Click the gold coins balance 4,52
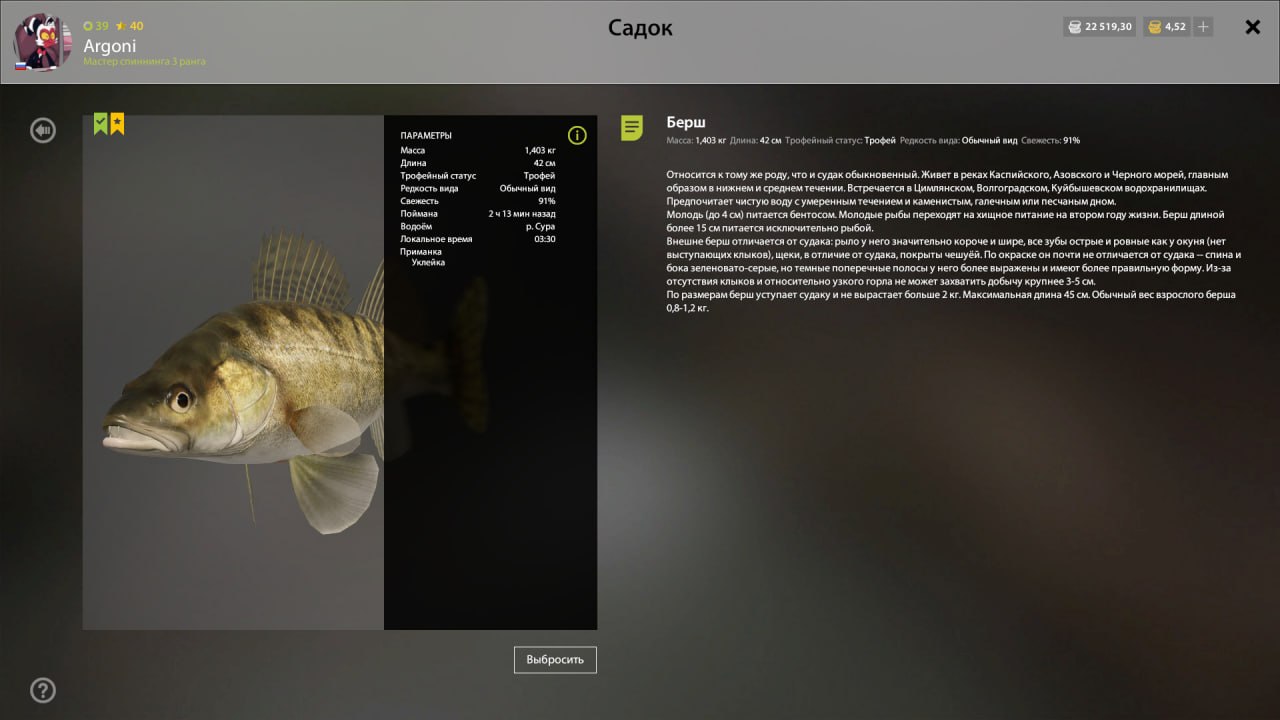The image size is (1280, 720). pyautogui.click(x=1166, y=27)
